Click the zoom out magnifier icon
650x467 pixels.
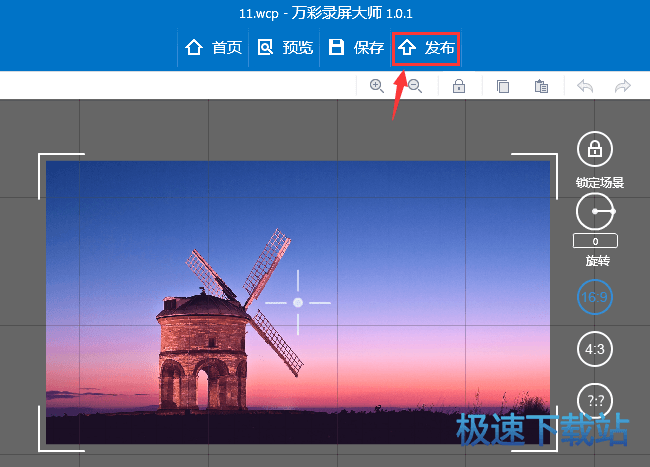[x=414, y=86]
